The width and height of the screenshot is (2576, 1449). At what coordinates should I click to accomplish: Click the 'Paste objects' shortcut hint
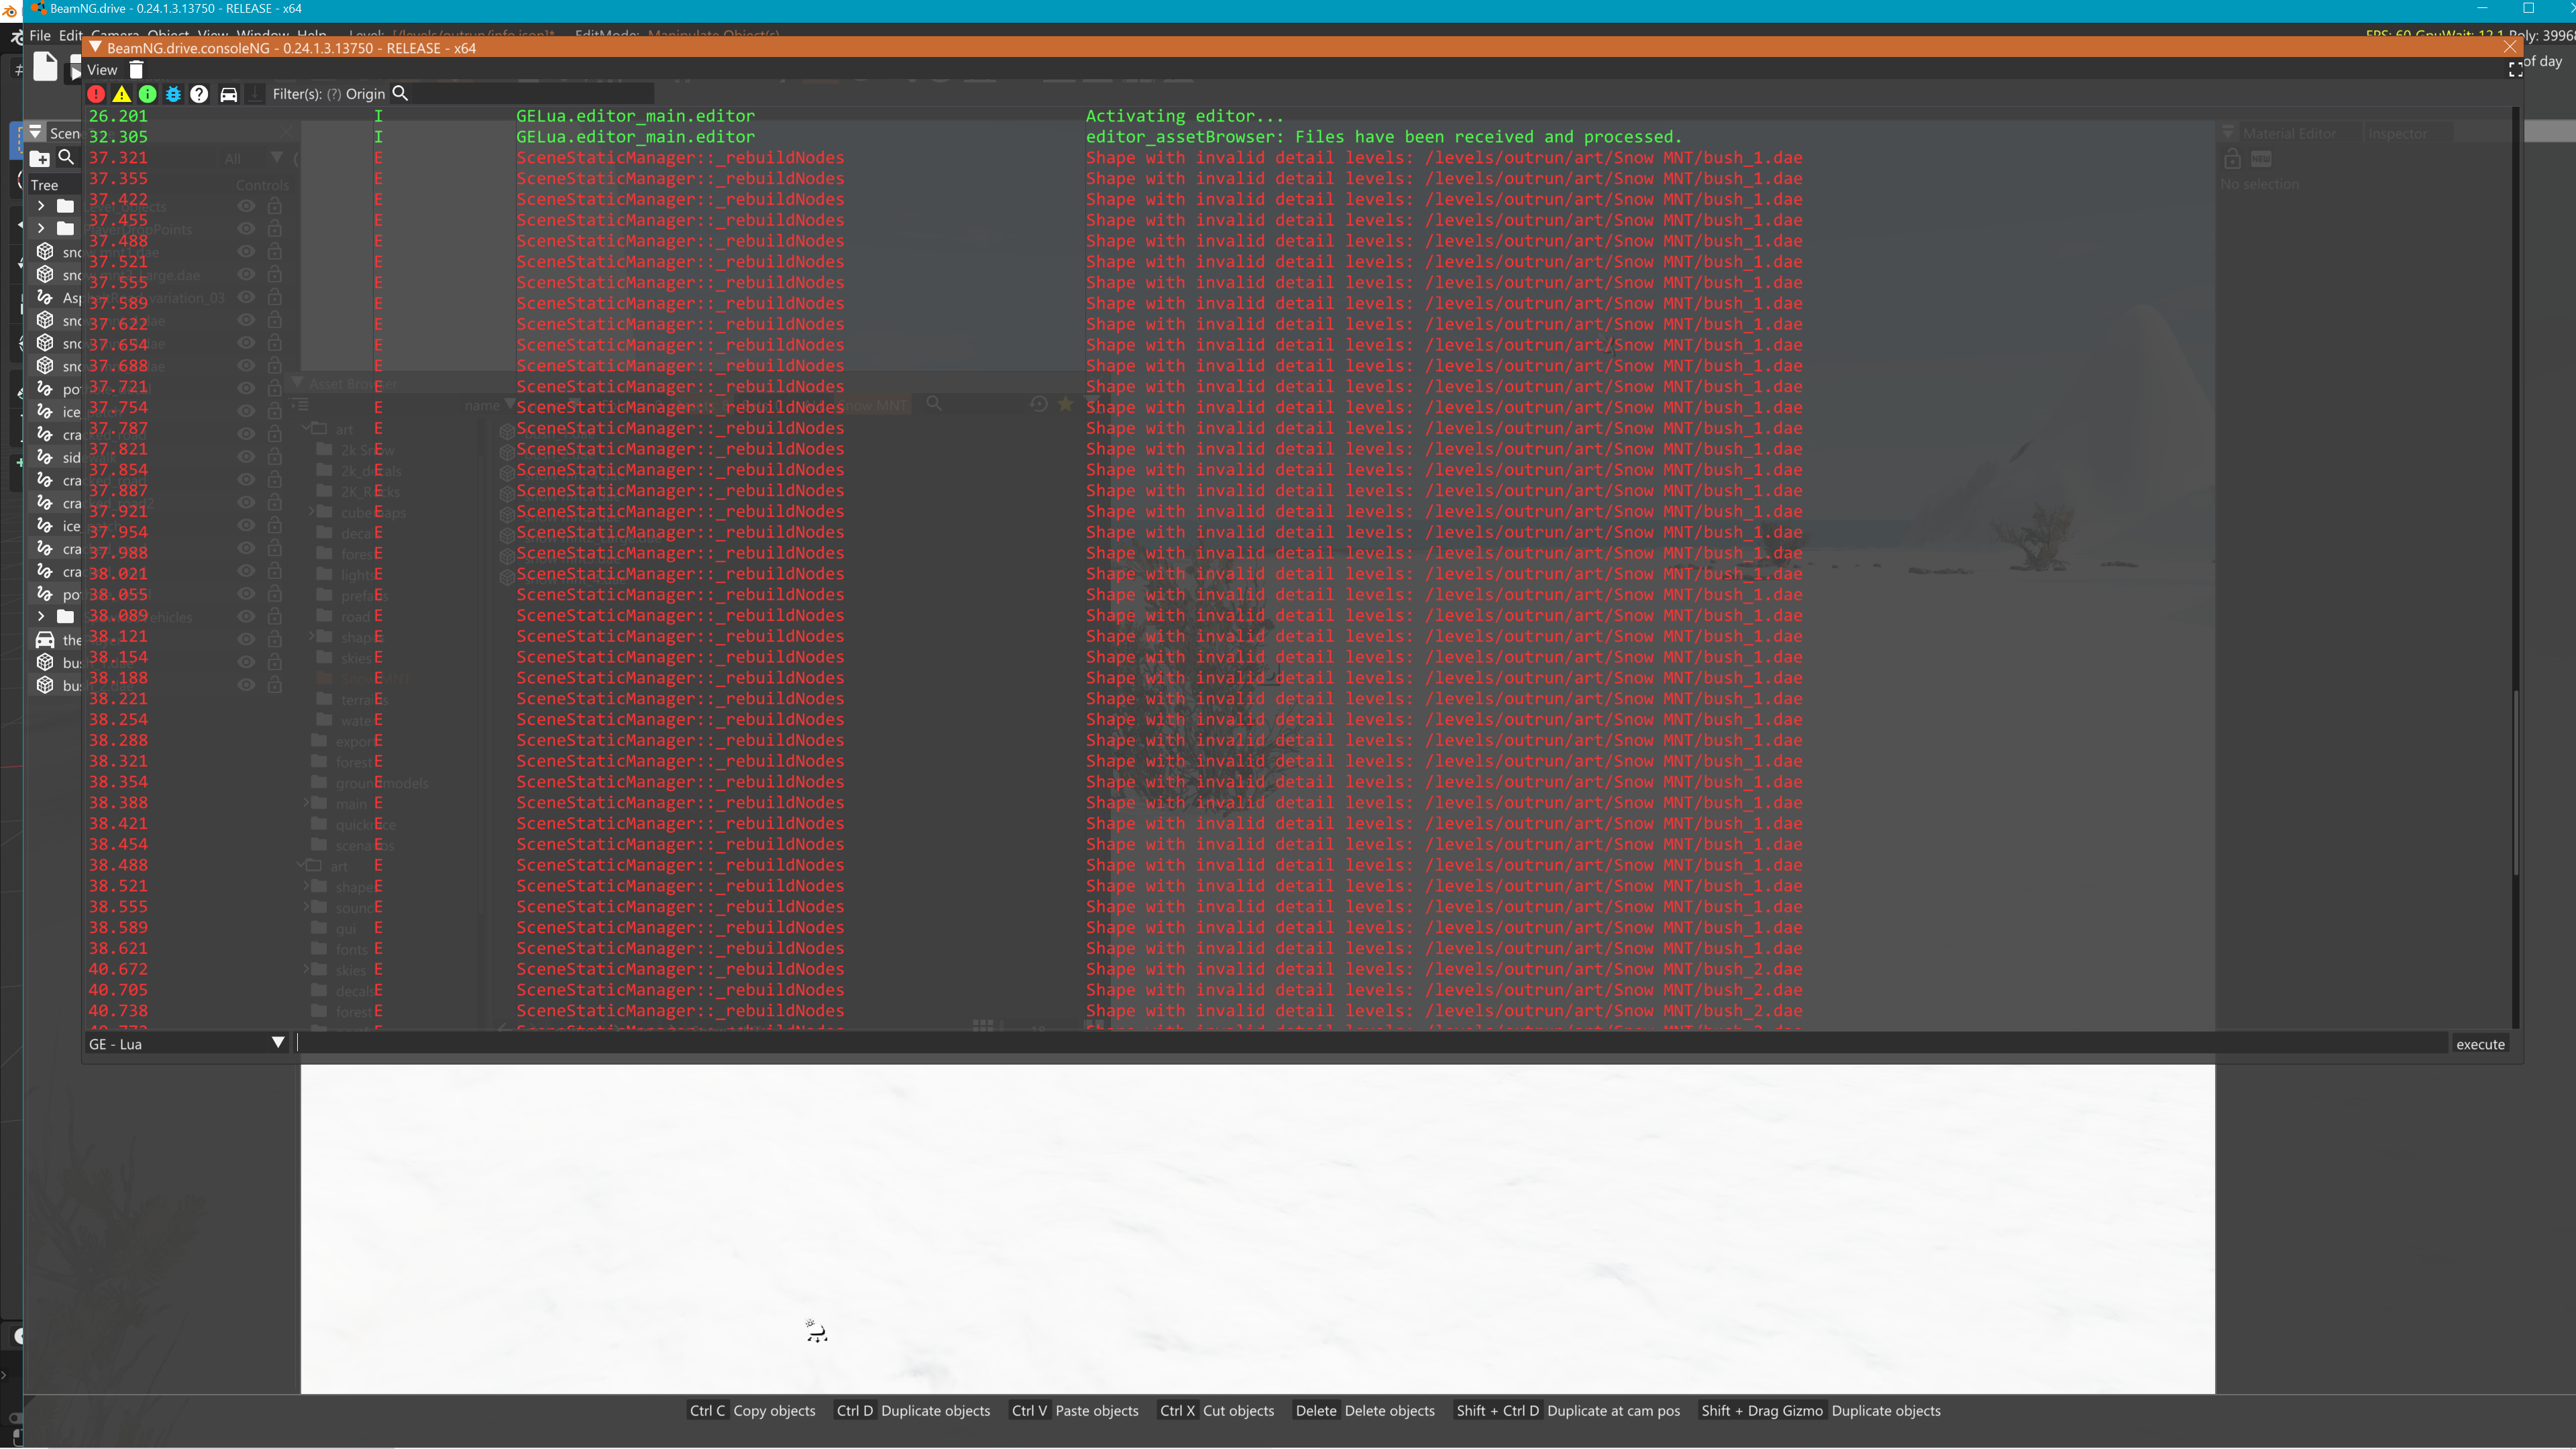(x=1097, y=1411)
